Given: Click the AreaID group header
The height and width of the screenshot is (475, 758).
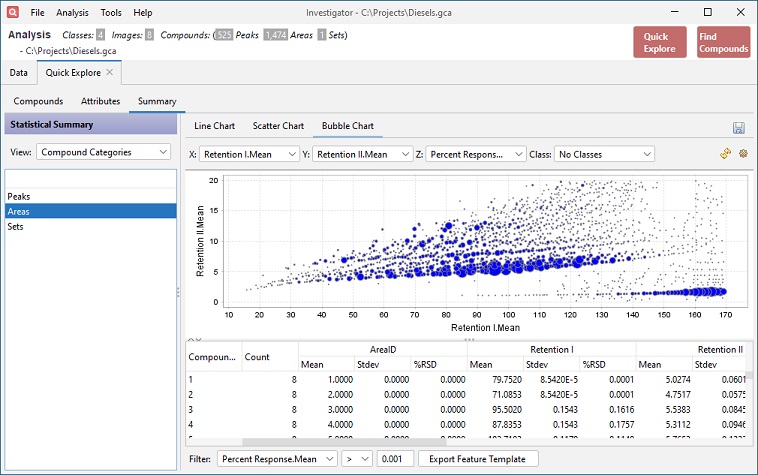Looking at the screenshot, I should coord(383,349).
